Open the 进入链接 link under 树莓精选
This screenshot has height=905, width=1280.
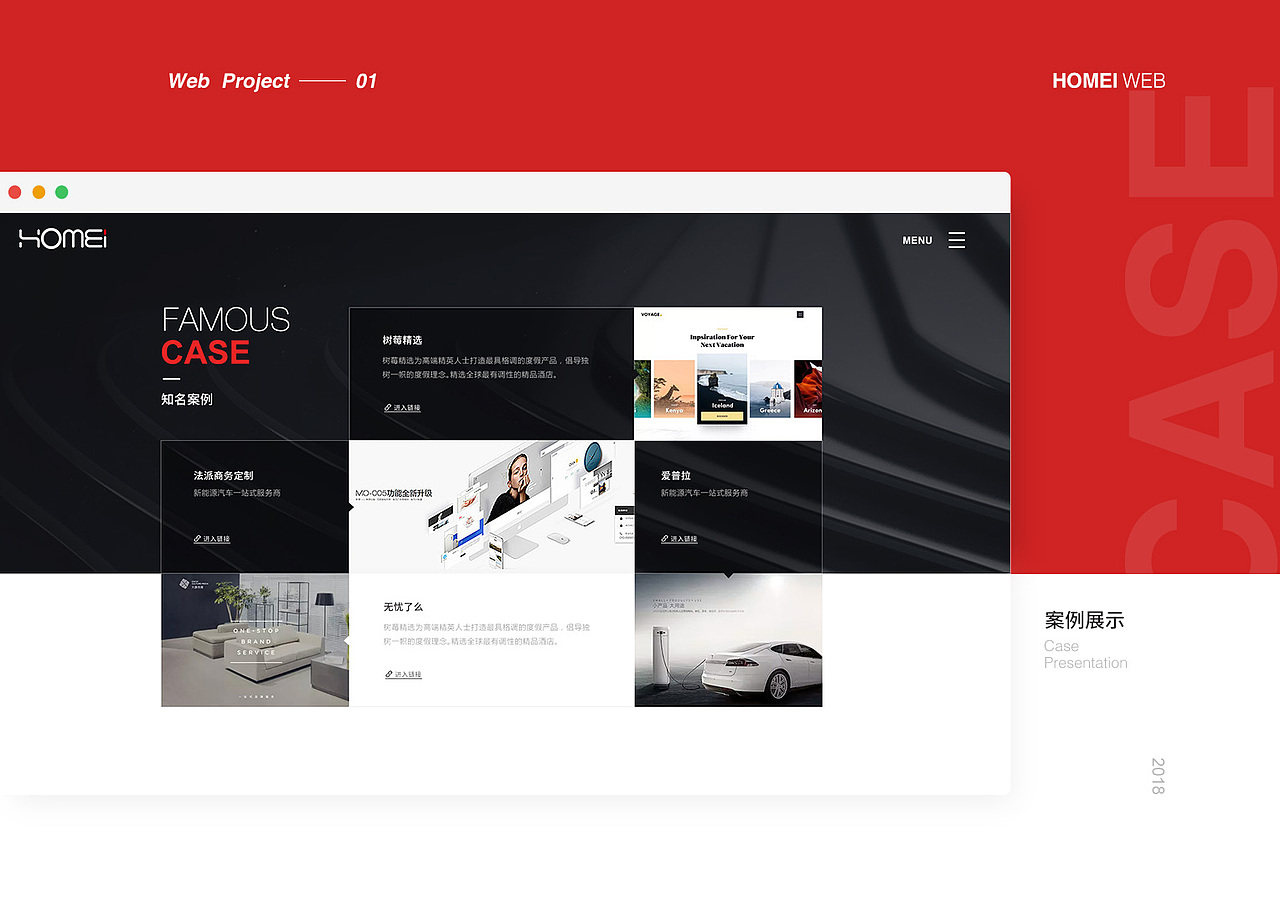click(x=402, y=408)
